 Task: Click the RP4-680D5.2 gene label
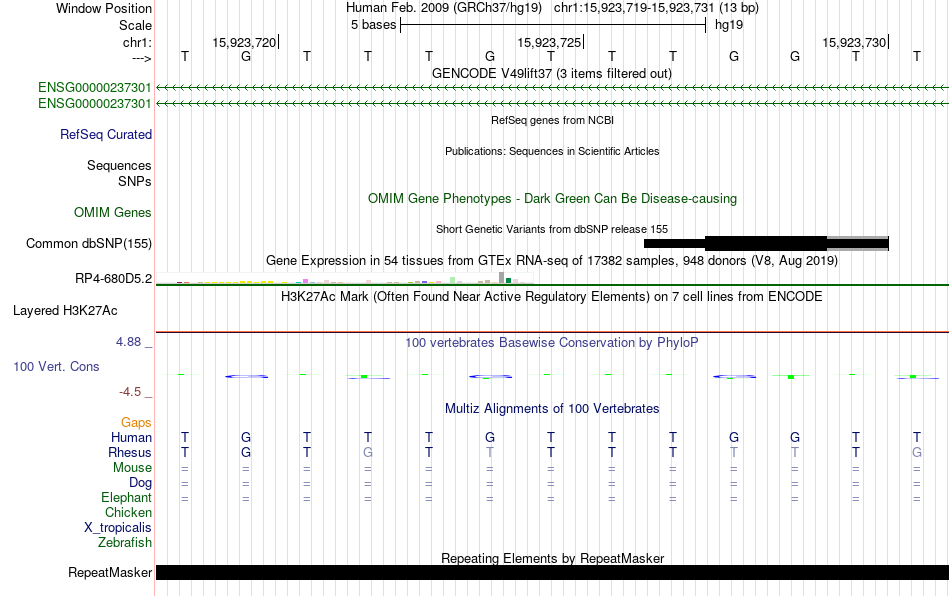[113, 279]
